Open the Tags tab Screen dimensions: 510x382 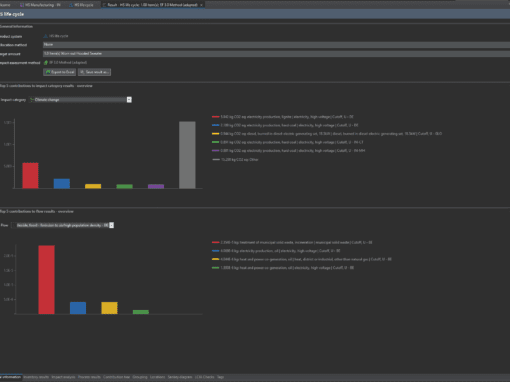[x=220, y=377]
